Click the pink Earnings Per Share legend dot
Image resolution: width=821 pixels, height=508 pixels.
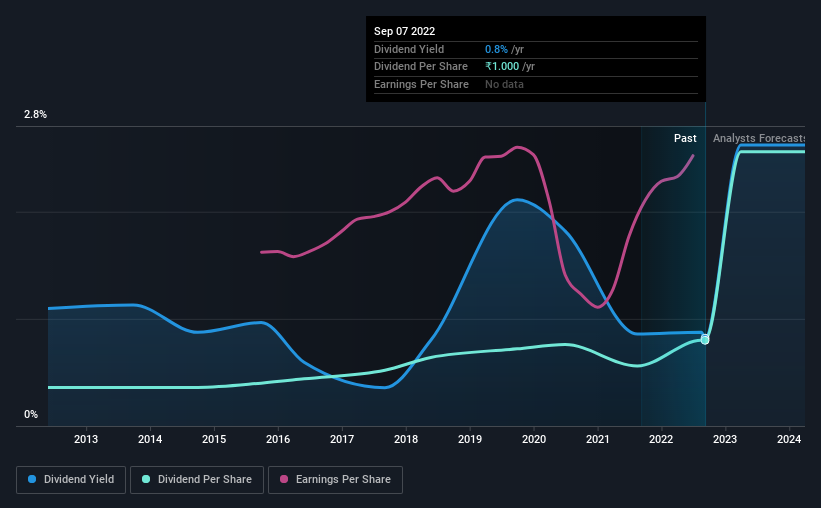coord(284,479)
